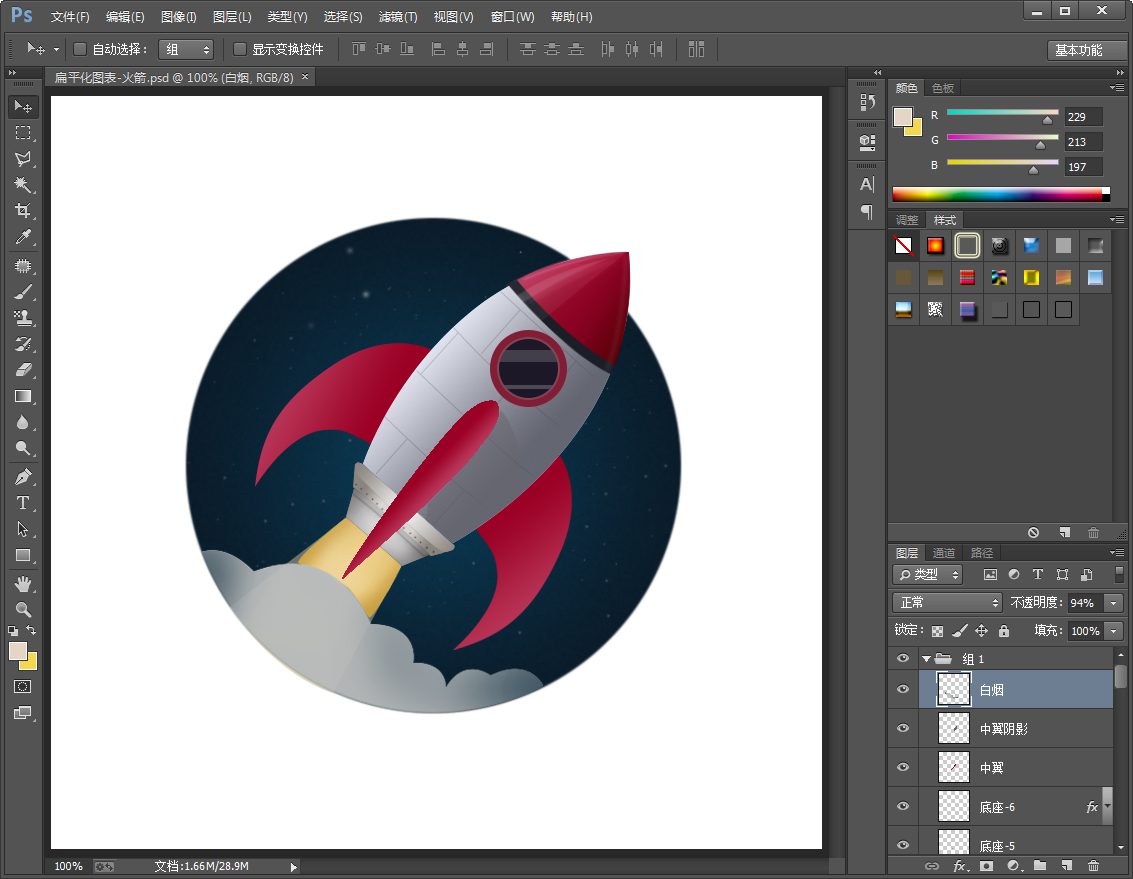Select the Eyedropper tool
Screen dimensions: 1133x879
pyautogui.click(x=23, y=237)
